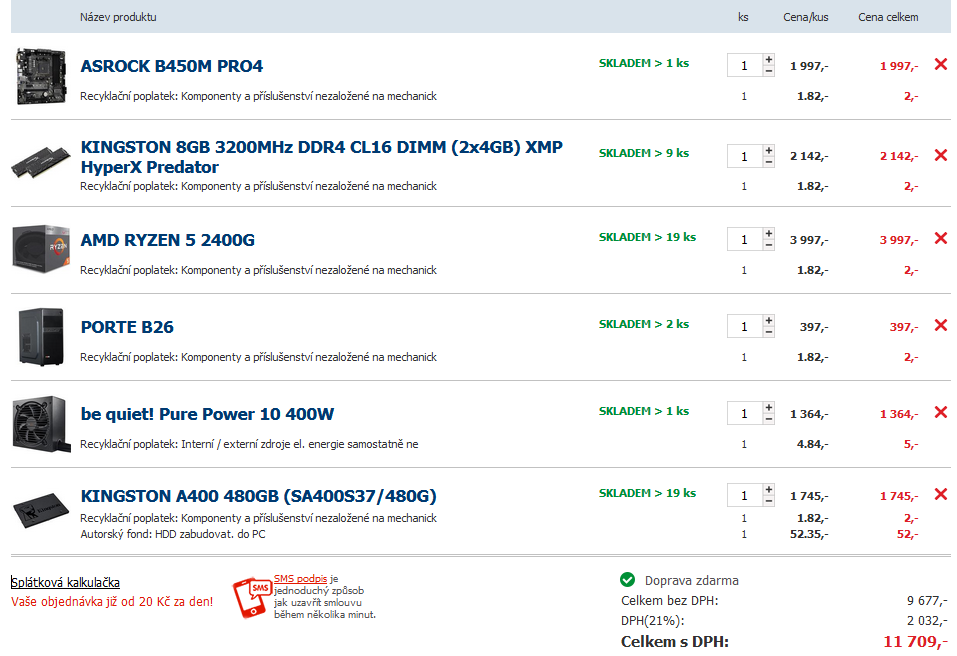Image resolution: width=957 pixels, height=656 pixels.
Task: Remove ASROCK B450M PRO4 from cart
Action: click(x=941, y=64)
